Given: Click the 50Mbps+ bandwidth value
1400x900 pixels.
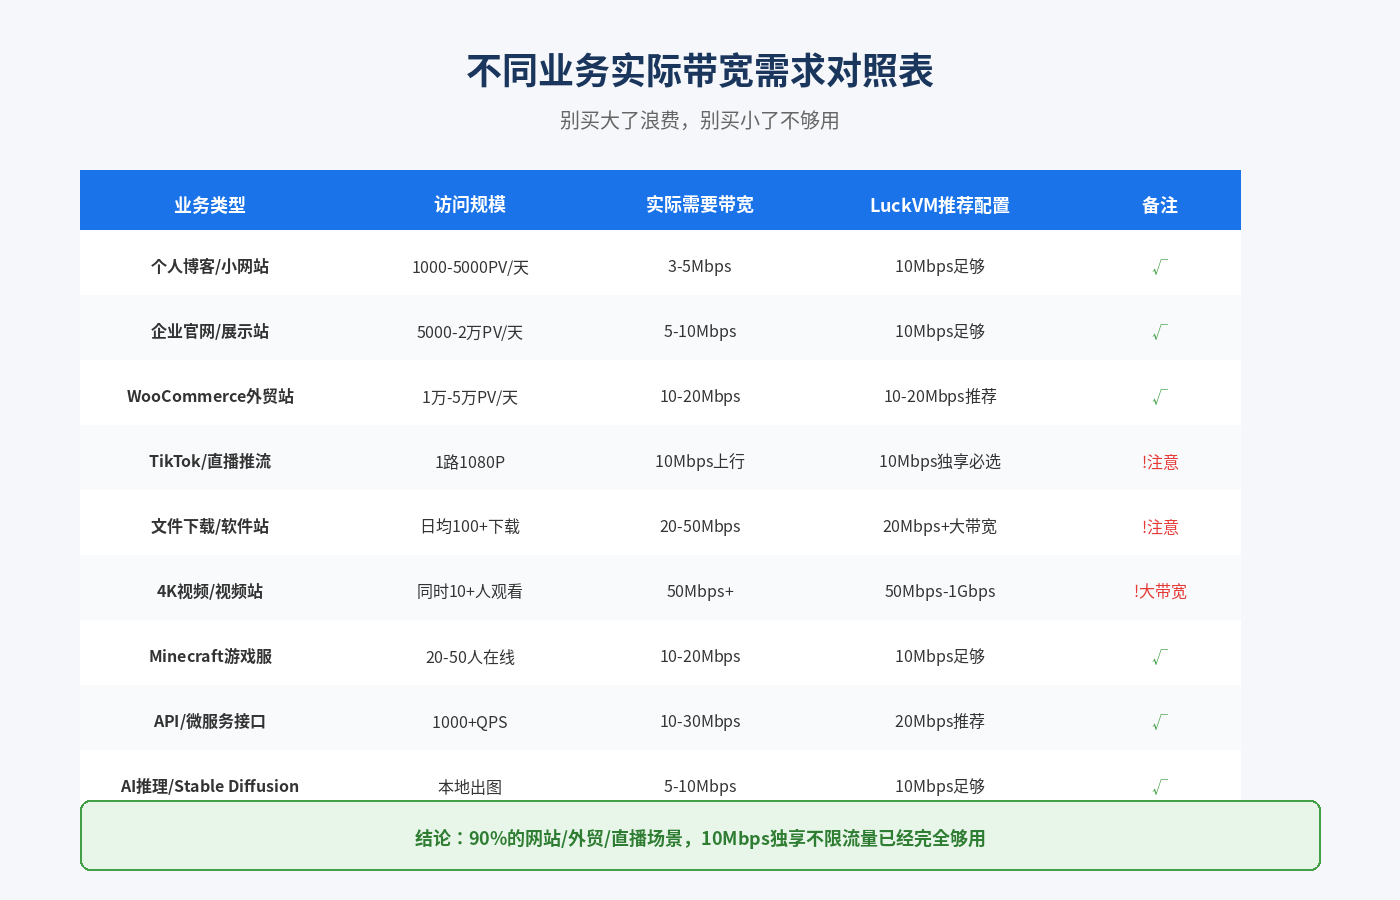Looking at the screenshot, I should [x=700, y=591].
